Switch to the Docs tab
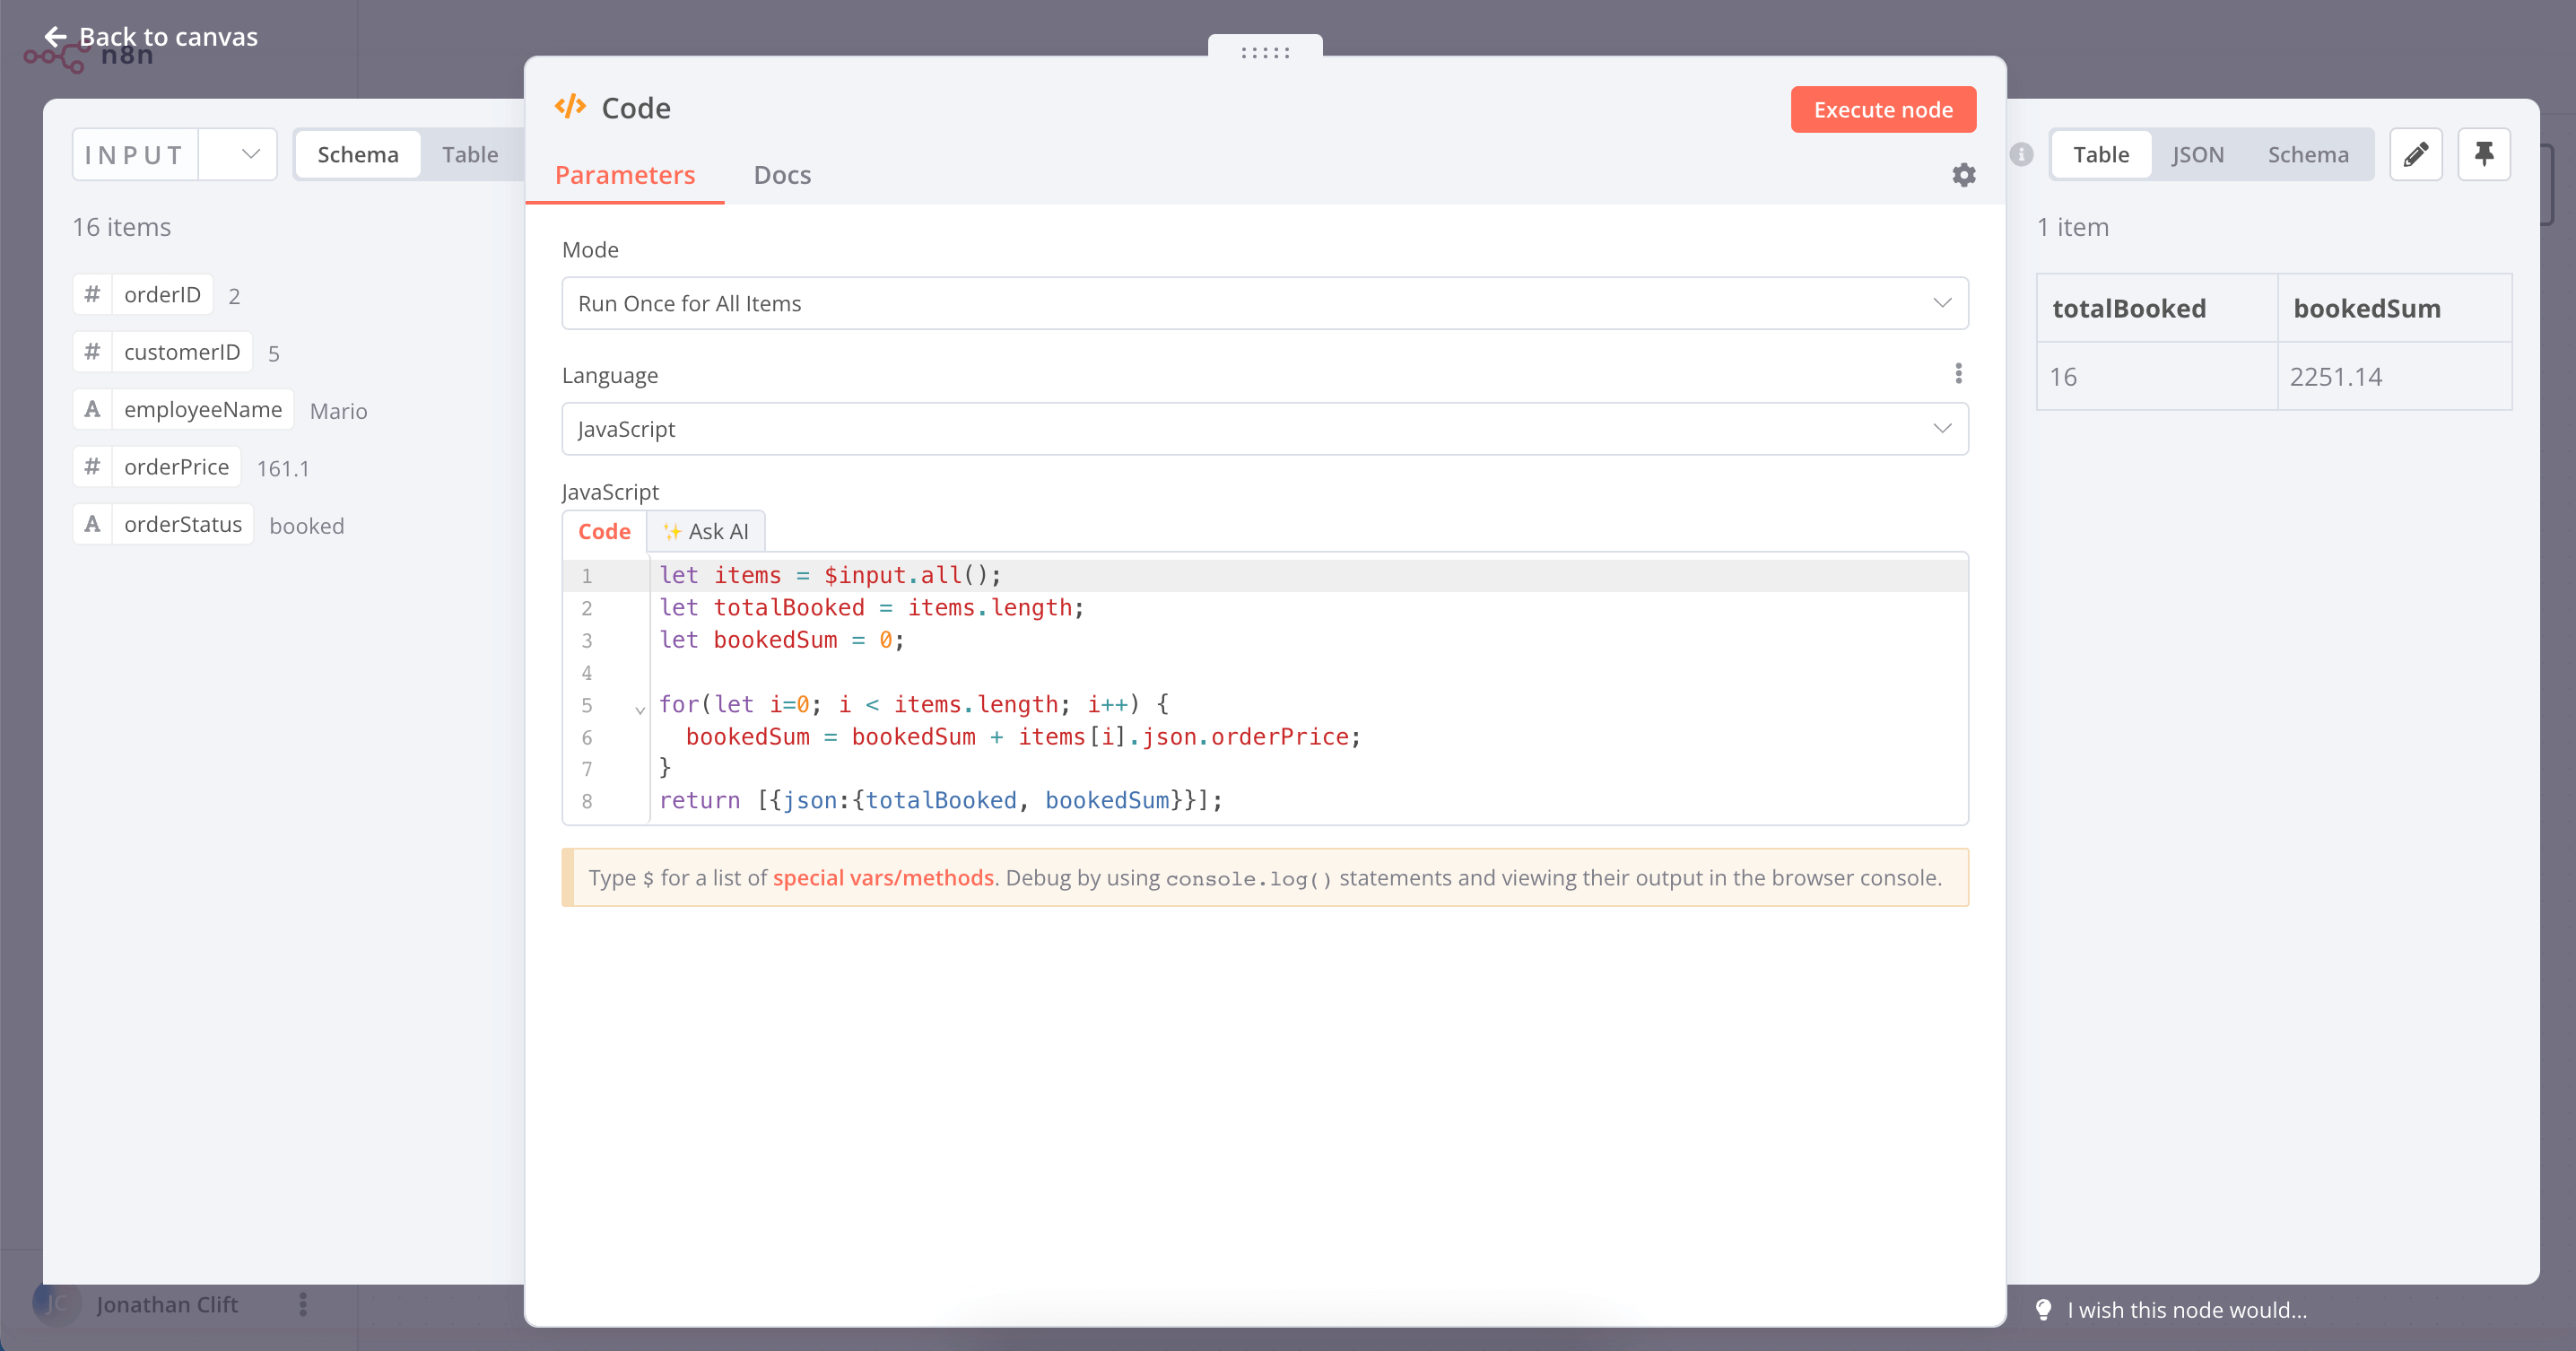Image resolution: width=2576 pixels, height=1351 pixels. [x=782, y=175]
